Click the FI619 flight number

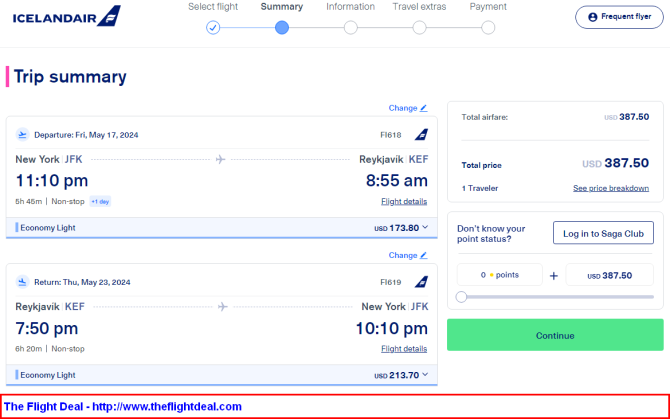click(x=391, y=282)
